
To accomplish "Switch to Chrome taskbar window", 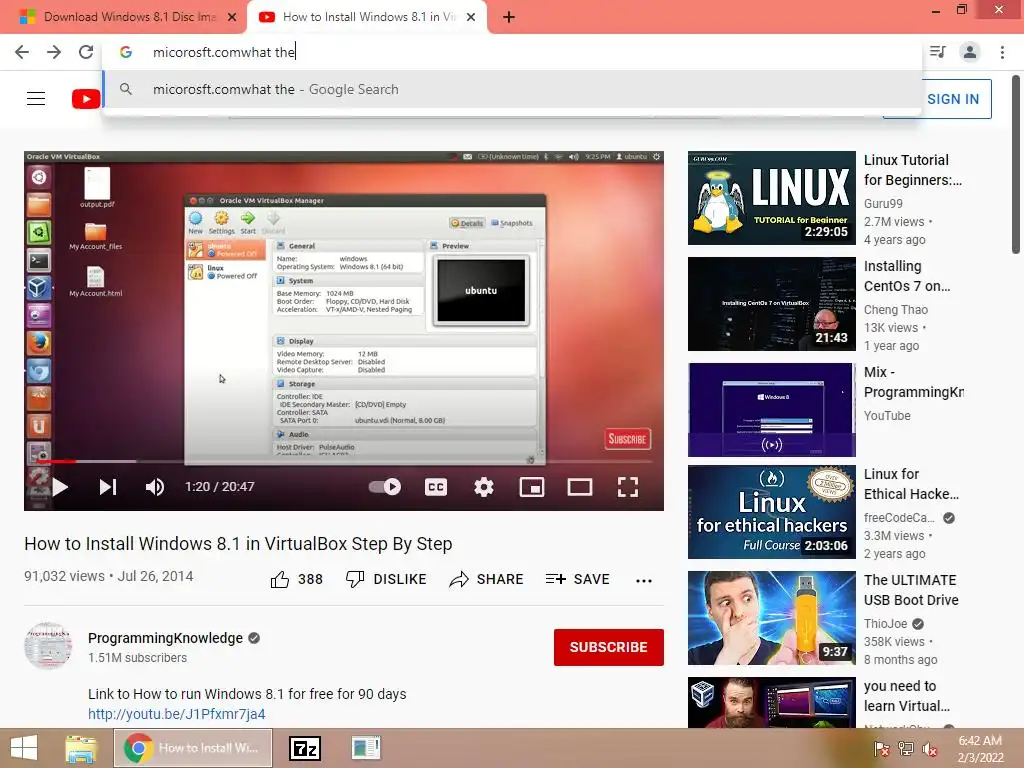I will pos(193,748).
